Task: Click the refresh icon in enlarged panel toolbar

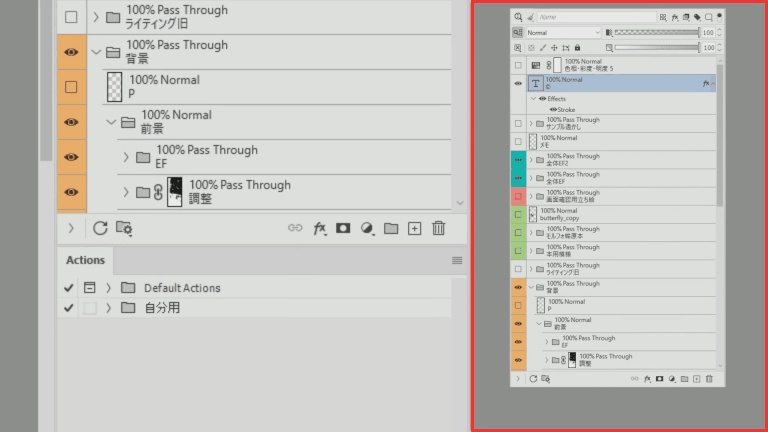Action: (x=100, y=228)
